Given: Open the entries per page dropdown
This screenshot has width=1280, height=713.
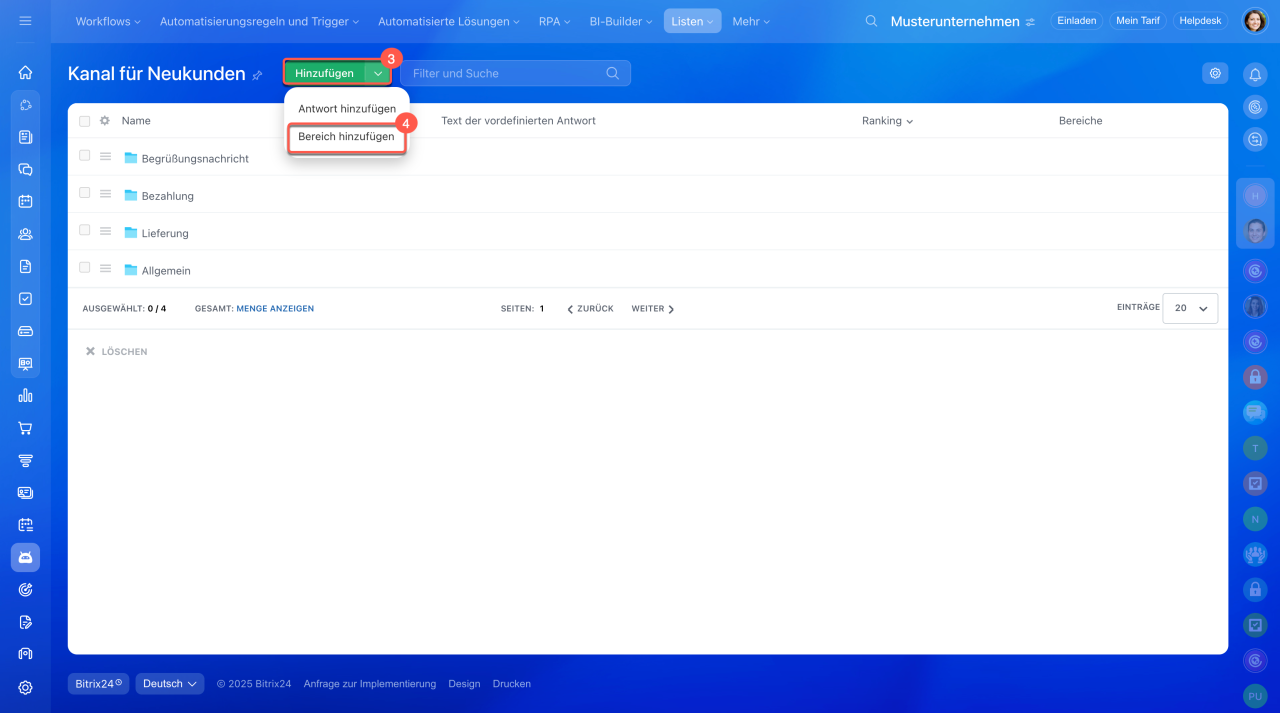Looking at the screenshot, I should 1190,308.
